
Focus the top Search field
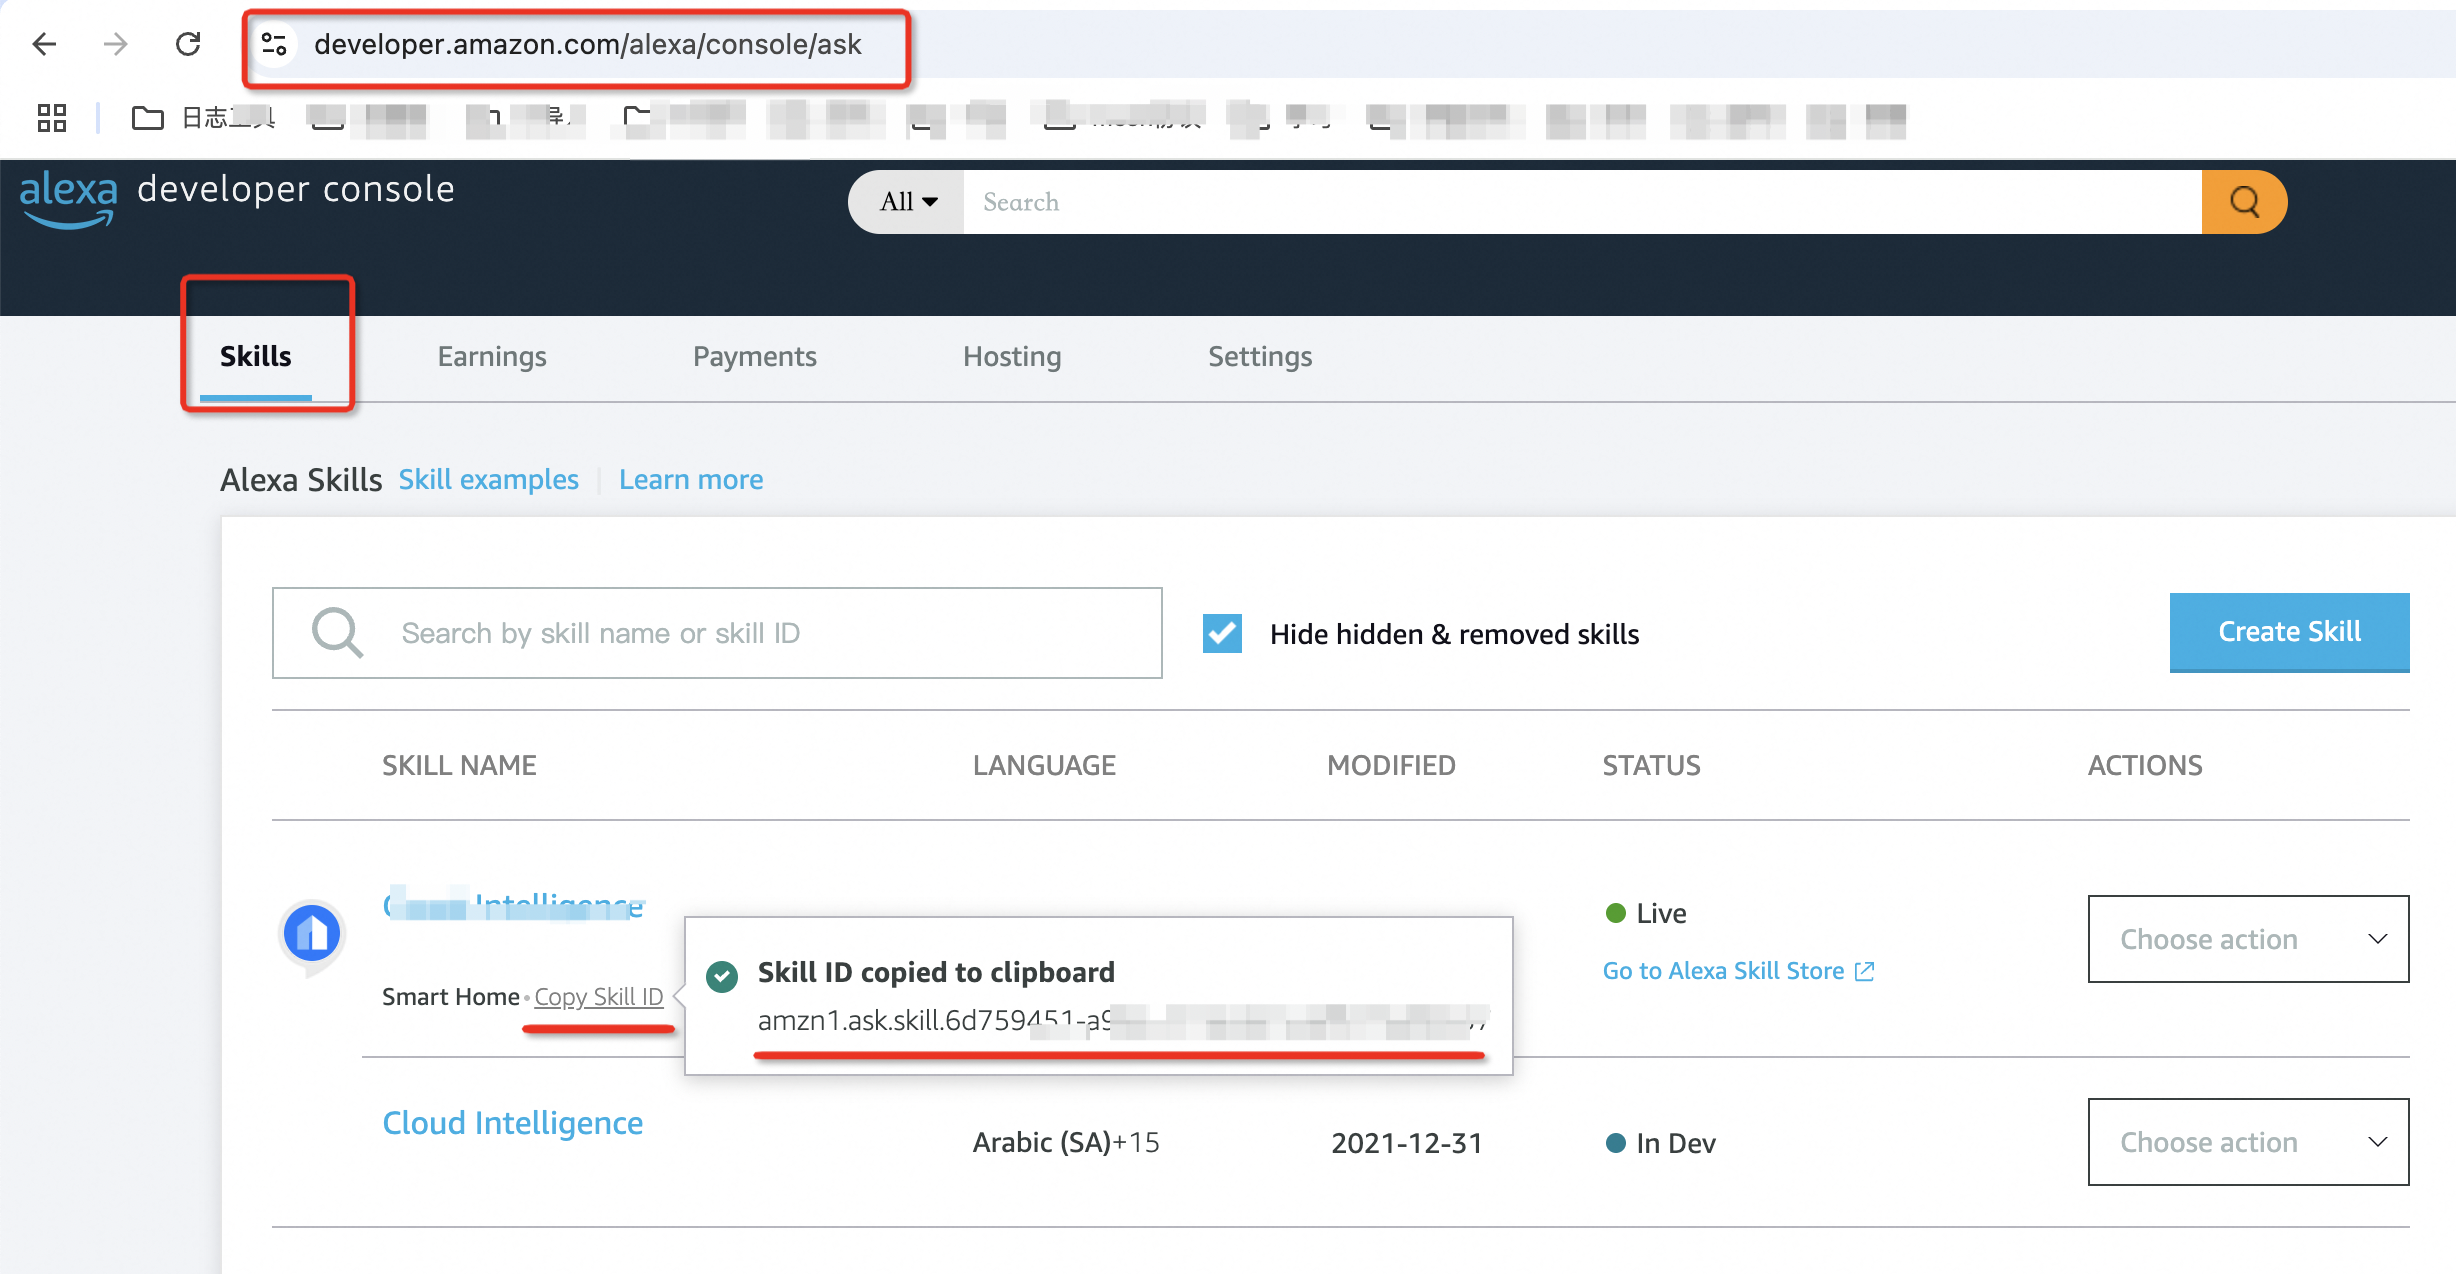[x=1582, y=202]
